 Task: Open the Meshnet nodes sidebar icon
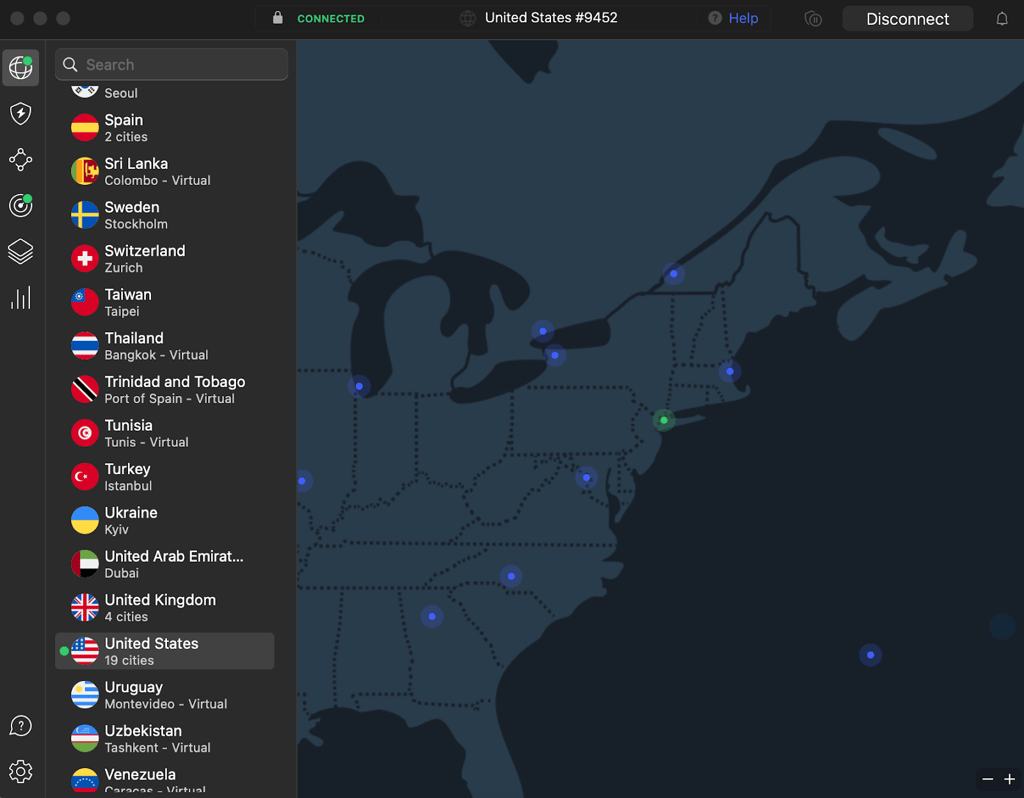[x=20, y=159]
